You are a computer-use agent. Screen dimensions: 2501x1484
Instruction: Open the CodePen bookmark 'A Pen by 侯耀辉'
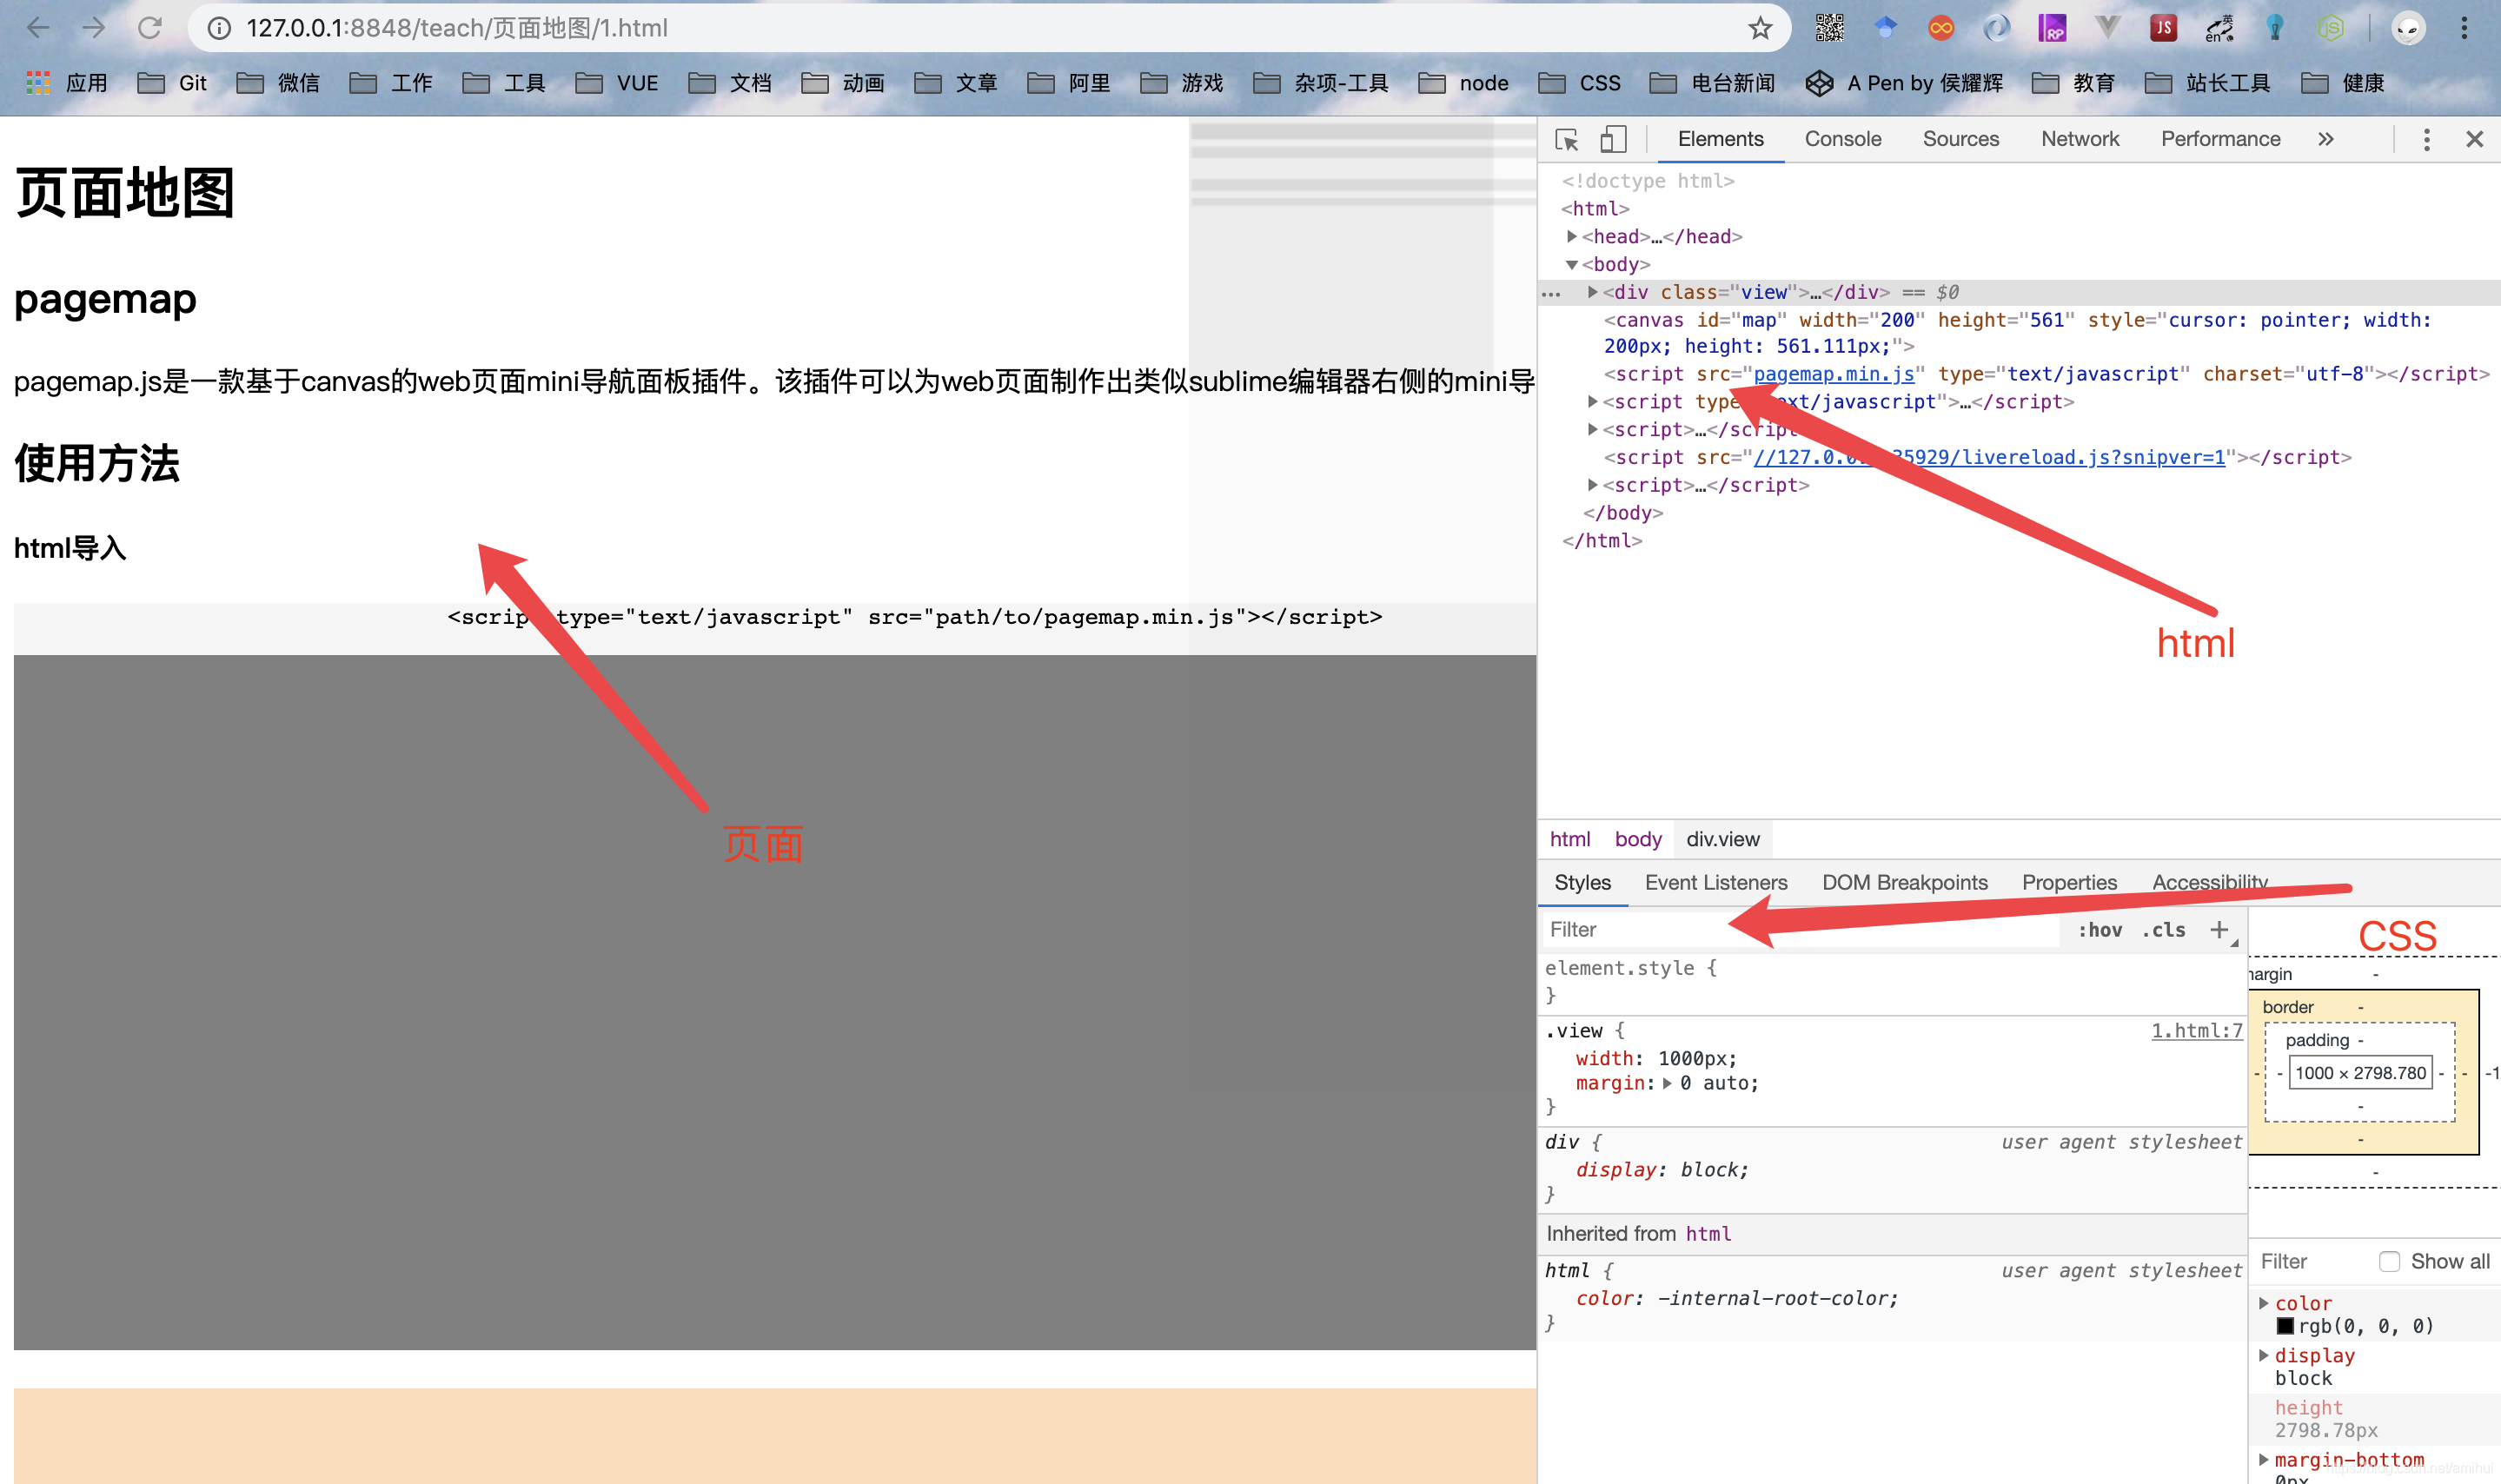pyautogui.click(x=1904, y=83)
